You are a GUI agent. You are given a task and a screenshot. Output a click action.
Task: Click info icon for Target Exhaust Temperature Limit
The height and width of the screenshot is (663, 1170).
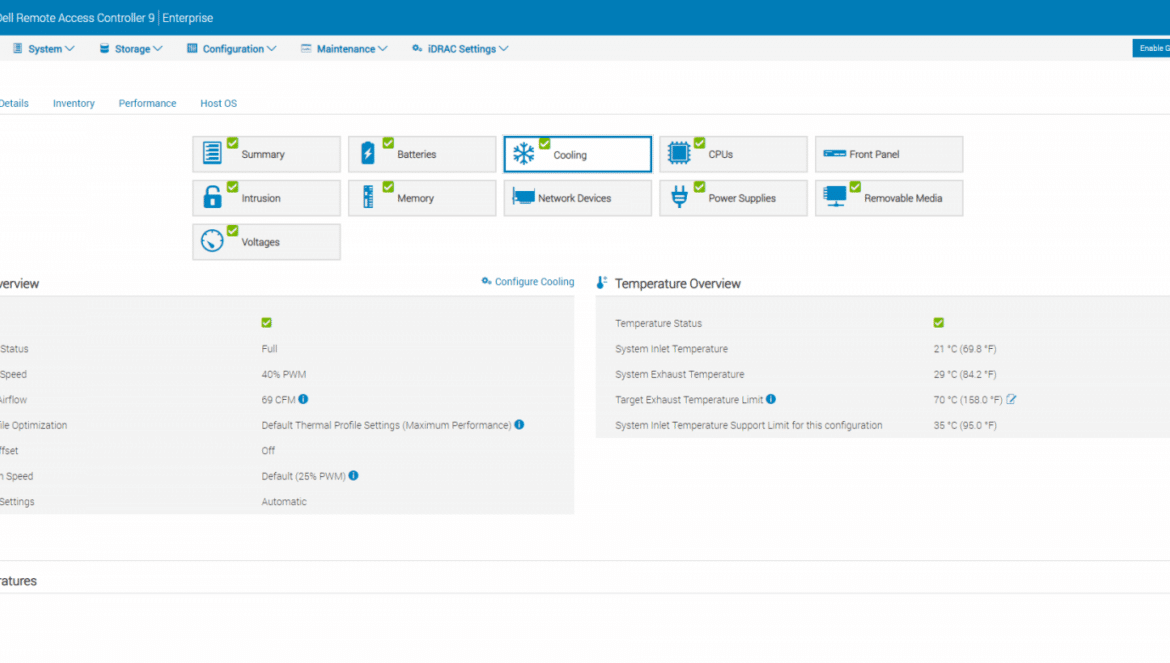point(771,399)
